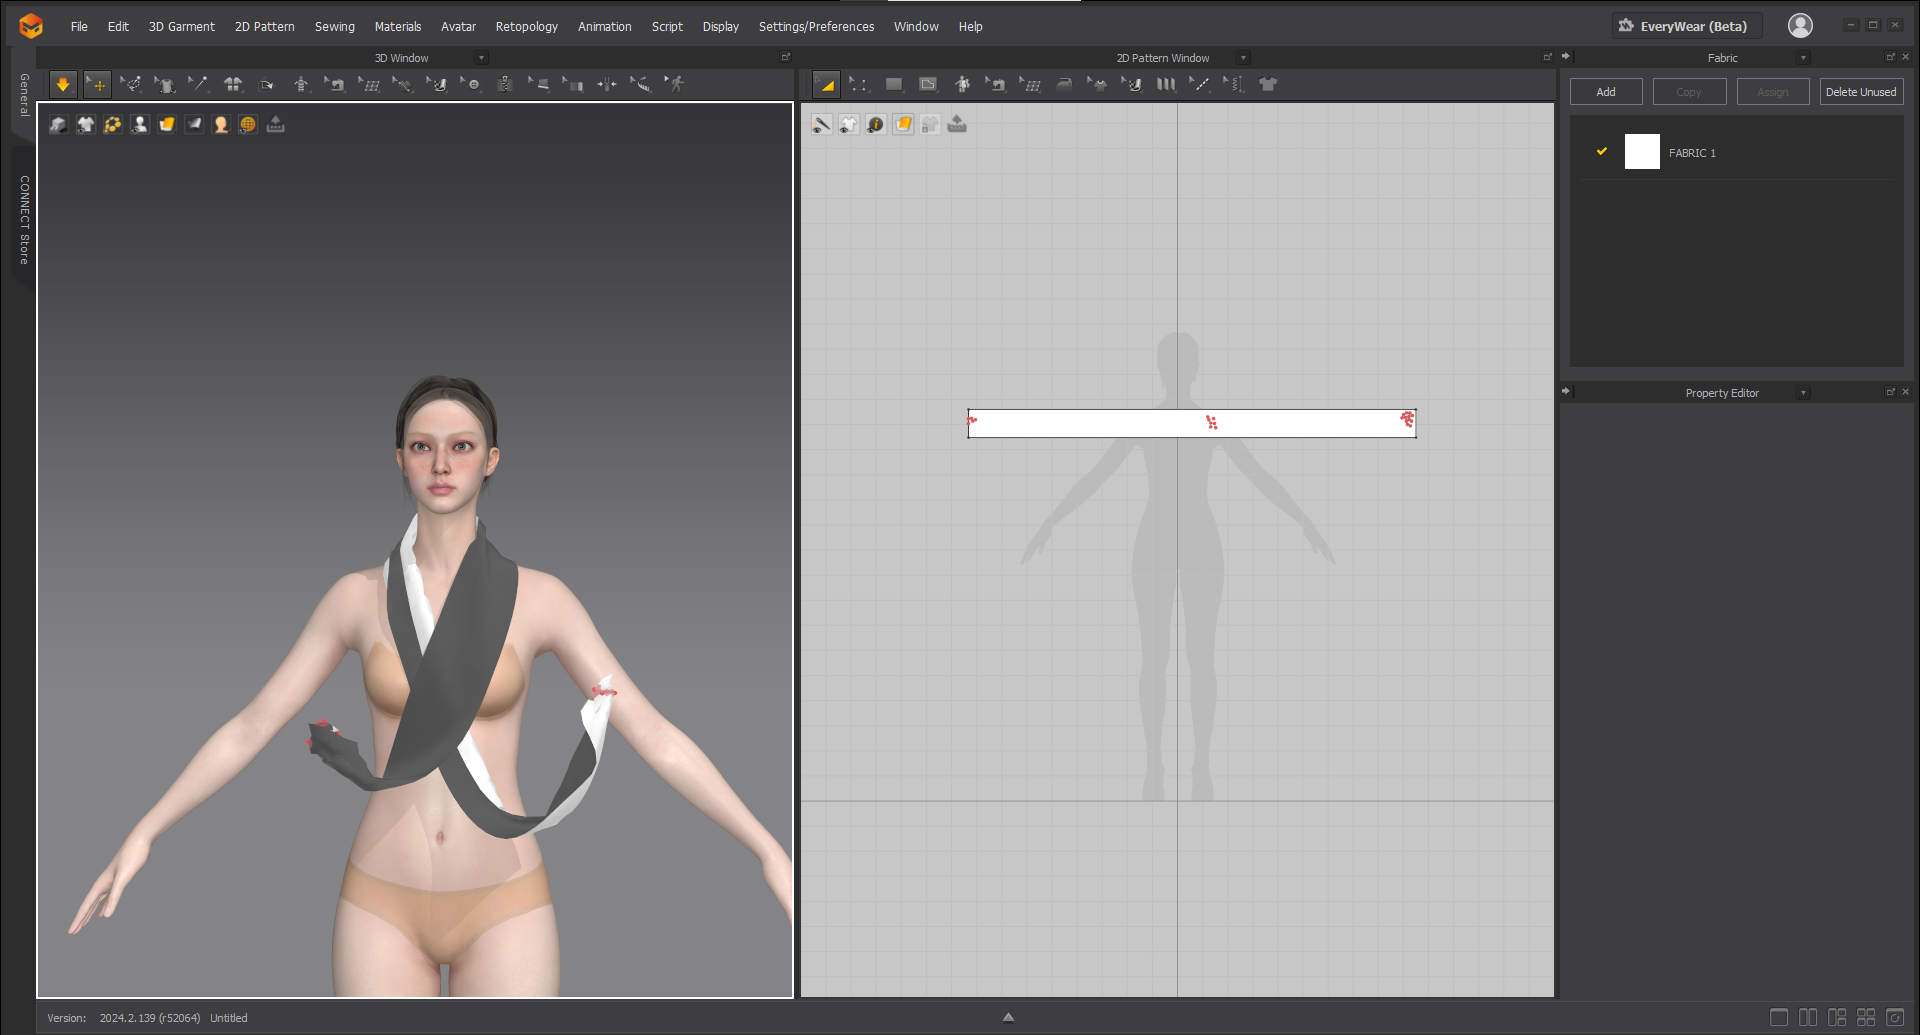Select the Select/Move tool in 3D toolbar
Screen dimensions: 1920x1035
(x=97, y=85)
